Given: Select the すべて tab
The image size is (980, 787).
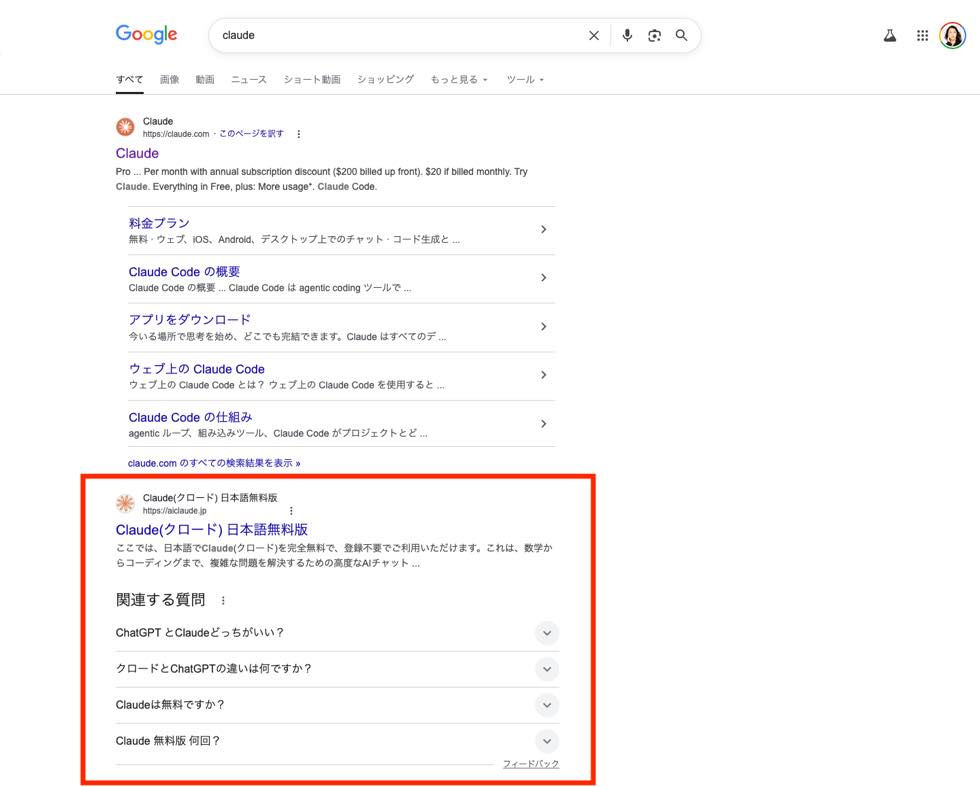Looking at the screenshot, I should [x=129, y=79].
